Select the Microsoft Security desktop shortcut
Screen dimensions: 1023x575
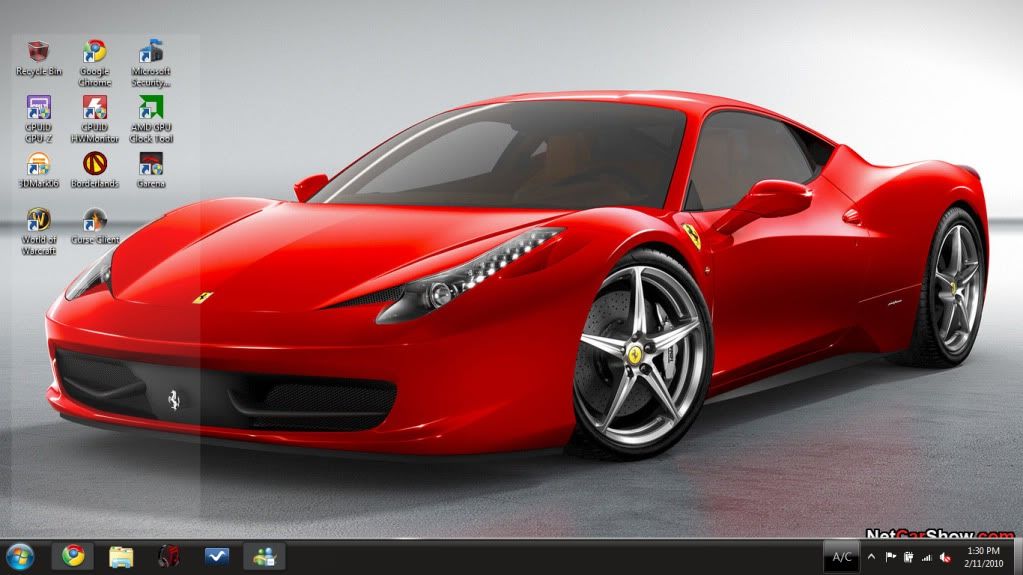pos(151,63)
